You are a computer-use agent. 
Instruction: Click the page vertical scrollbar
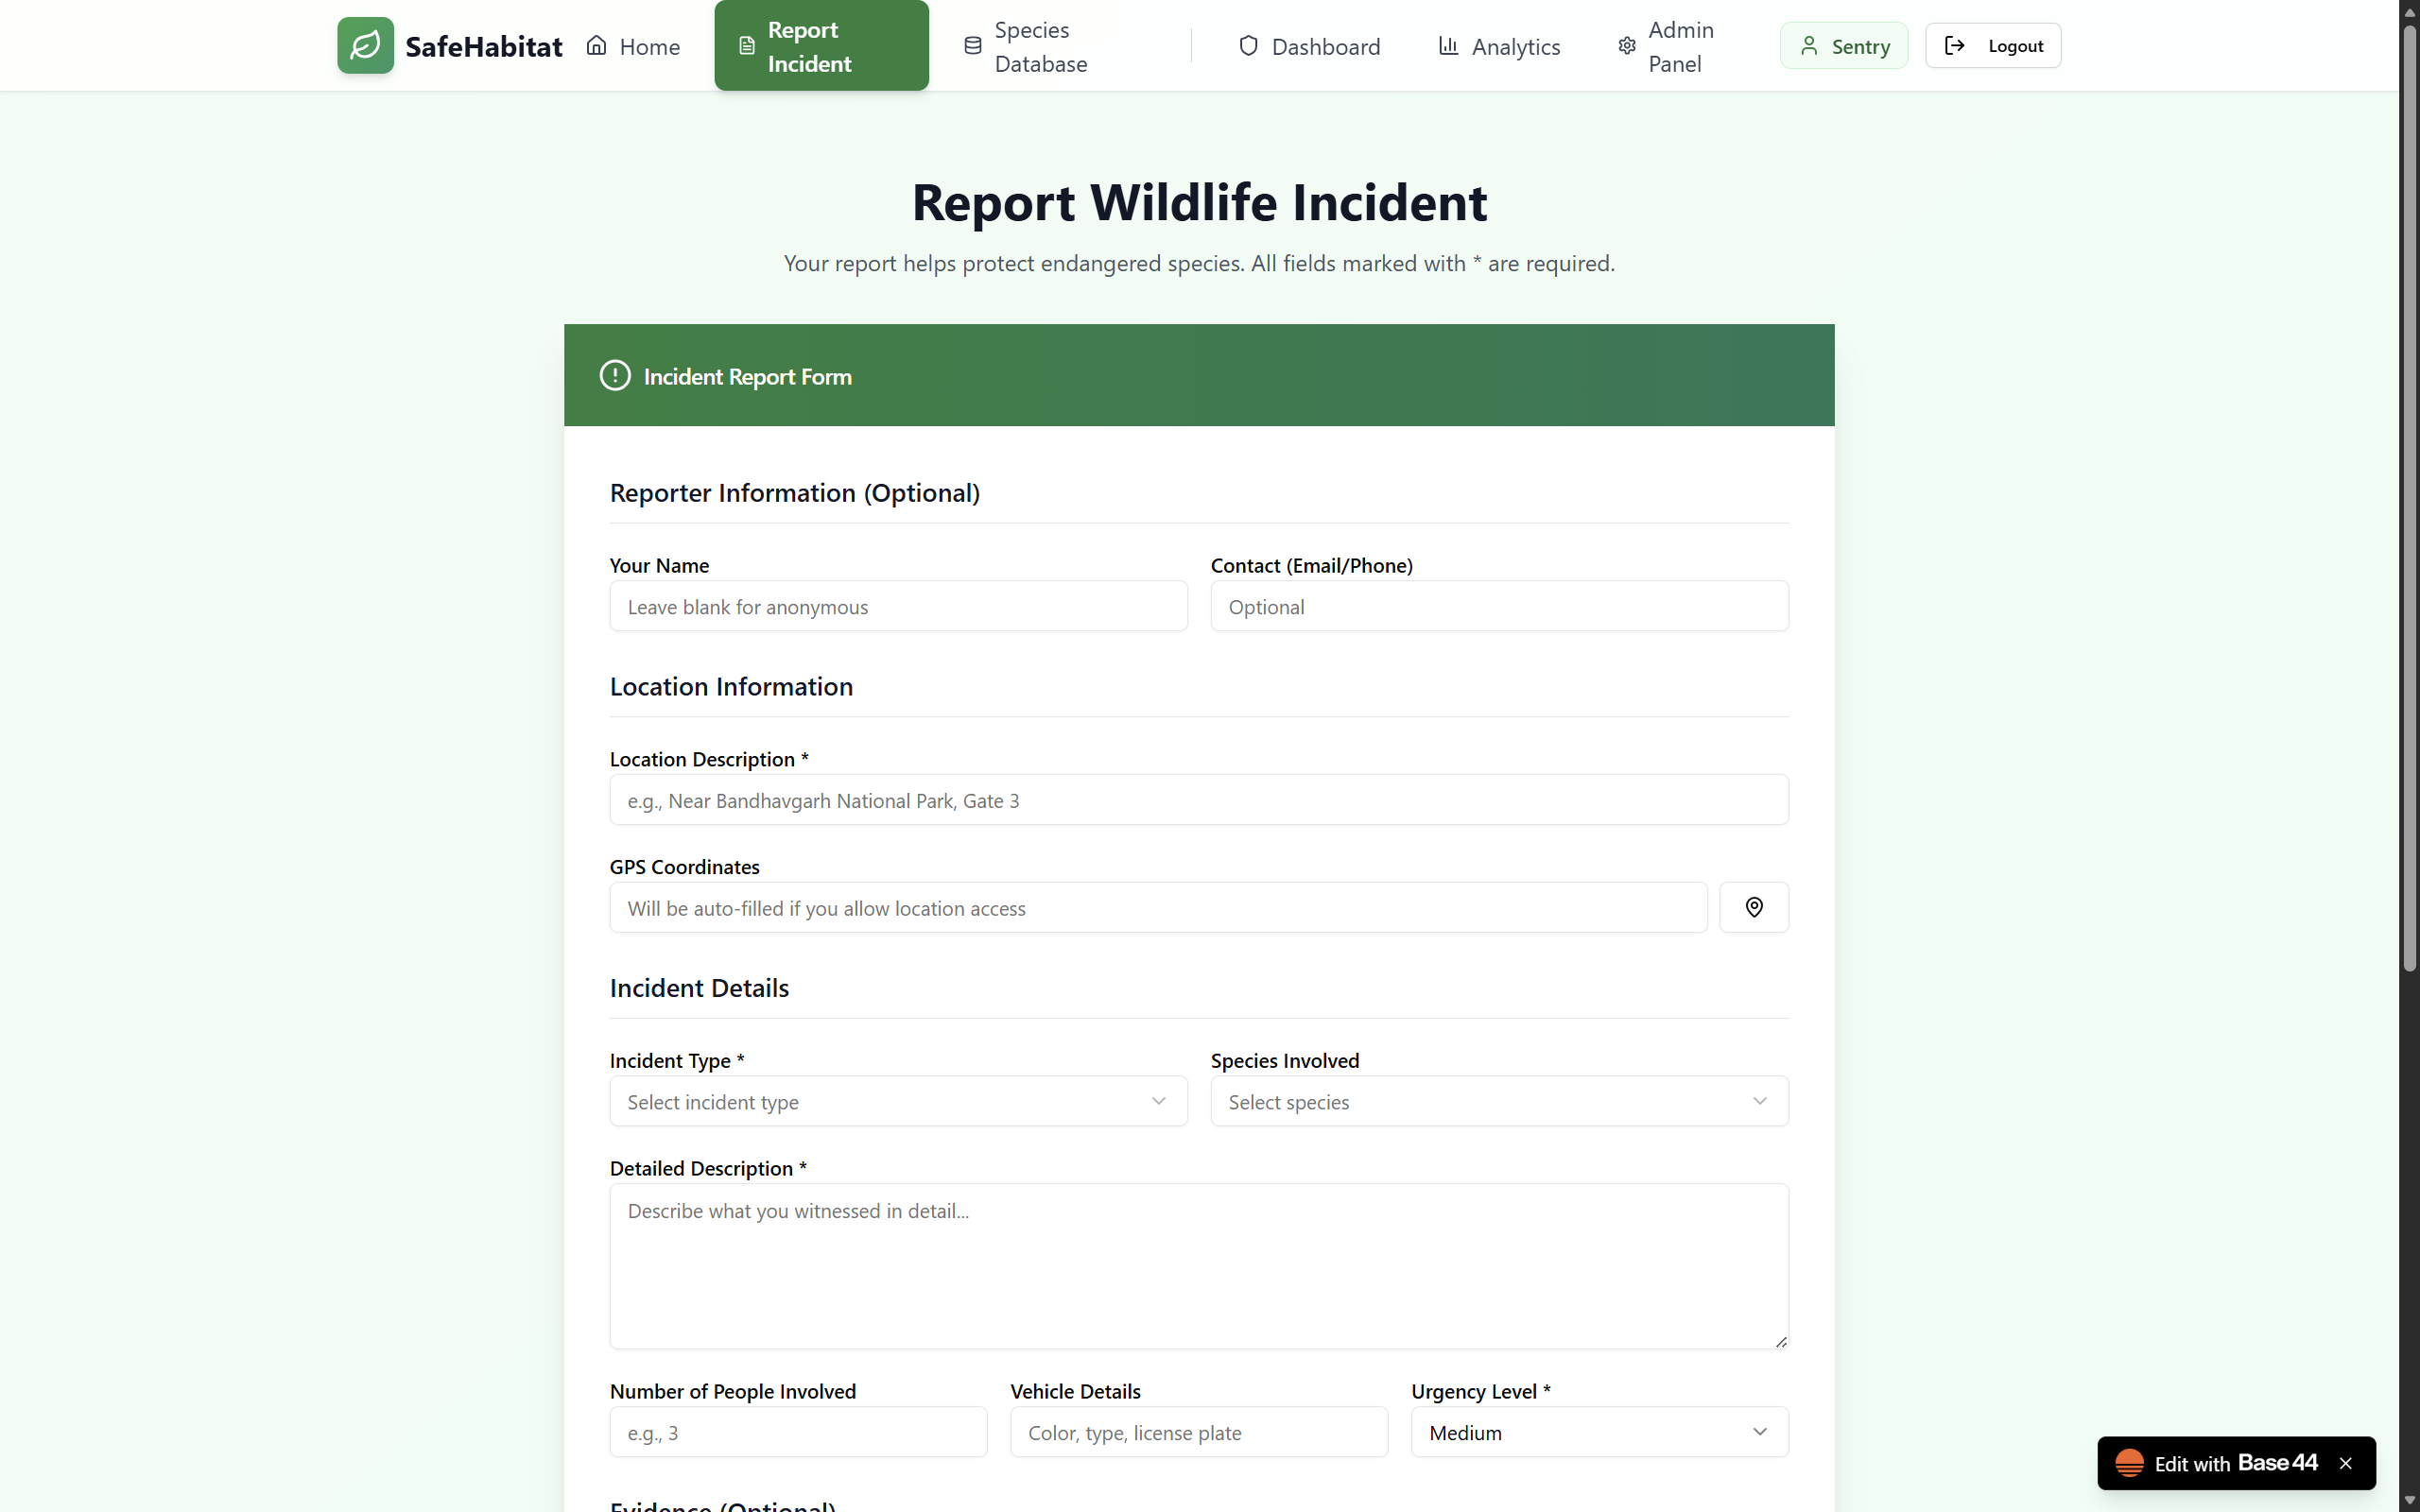click(2409, 500)
